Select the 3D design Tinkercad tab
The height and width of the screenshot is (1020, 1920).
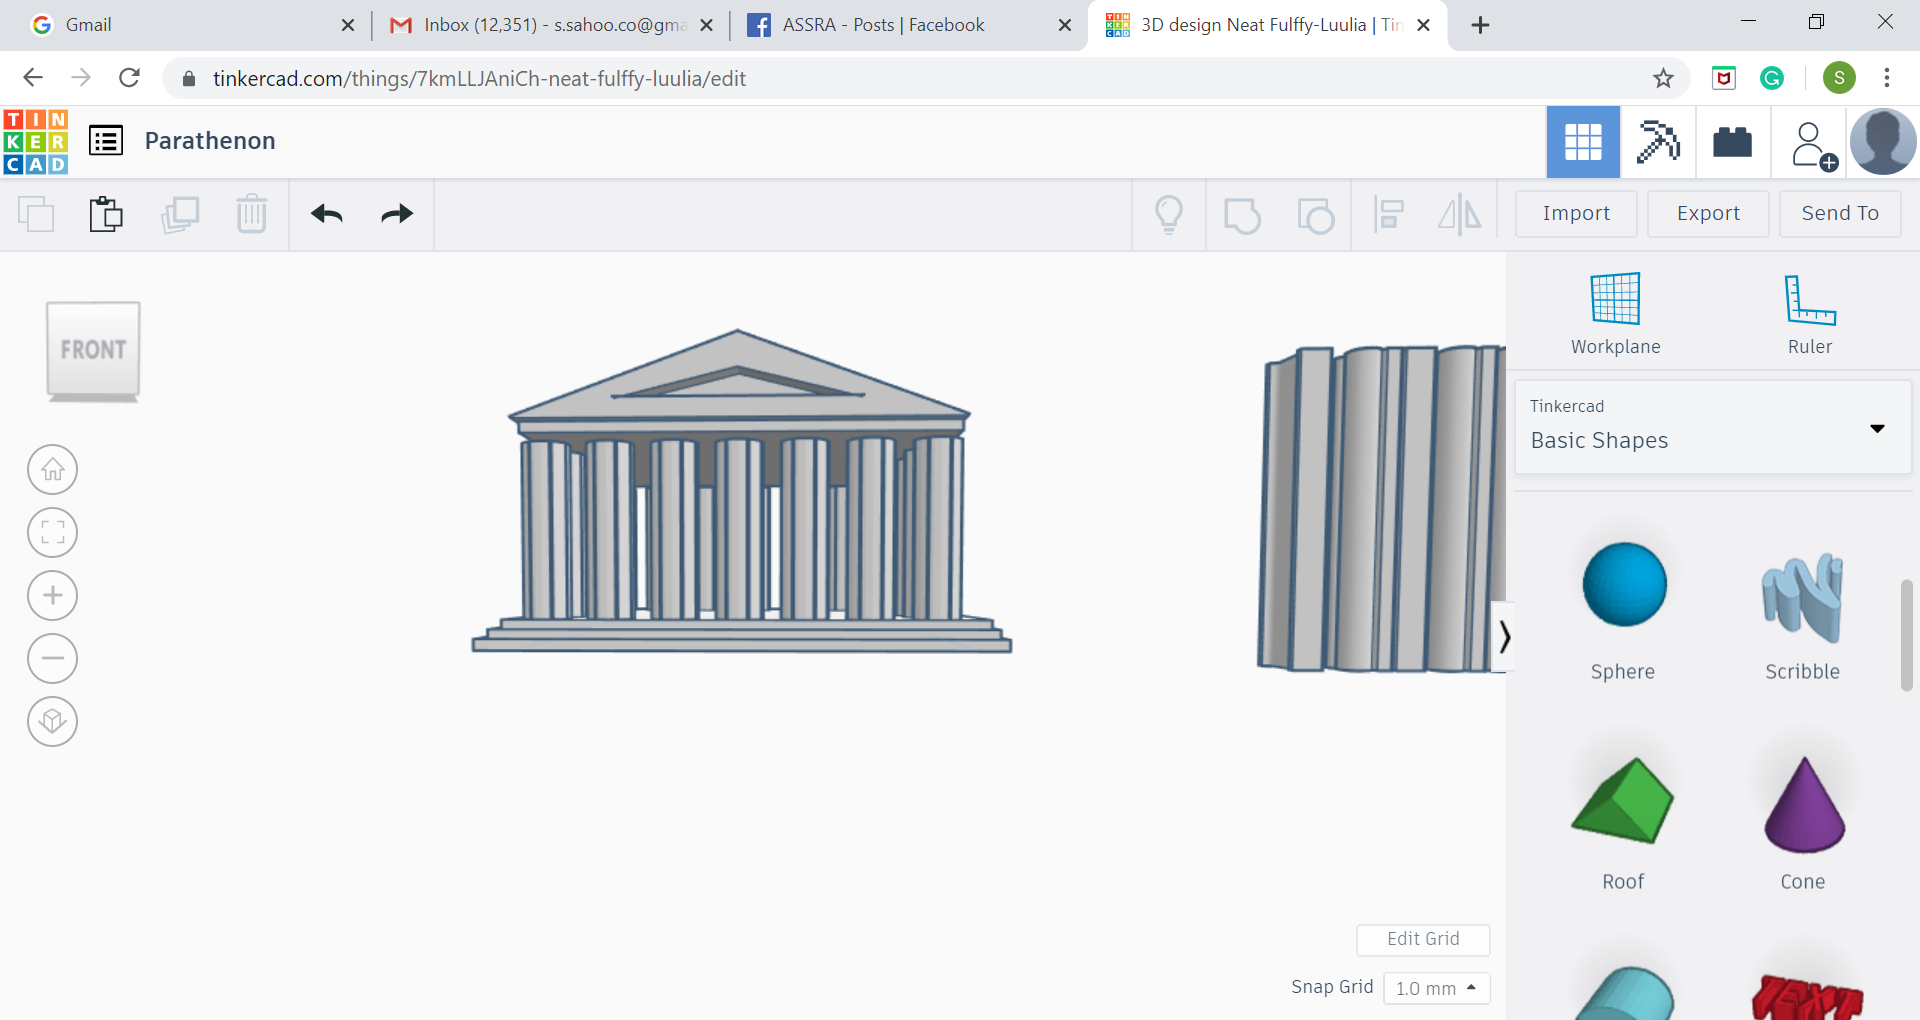(x=1265, y=25)
